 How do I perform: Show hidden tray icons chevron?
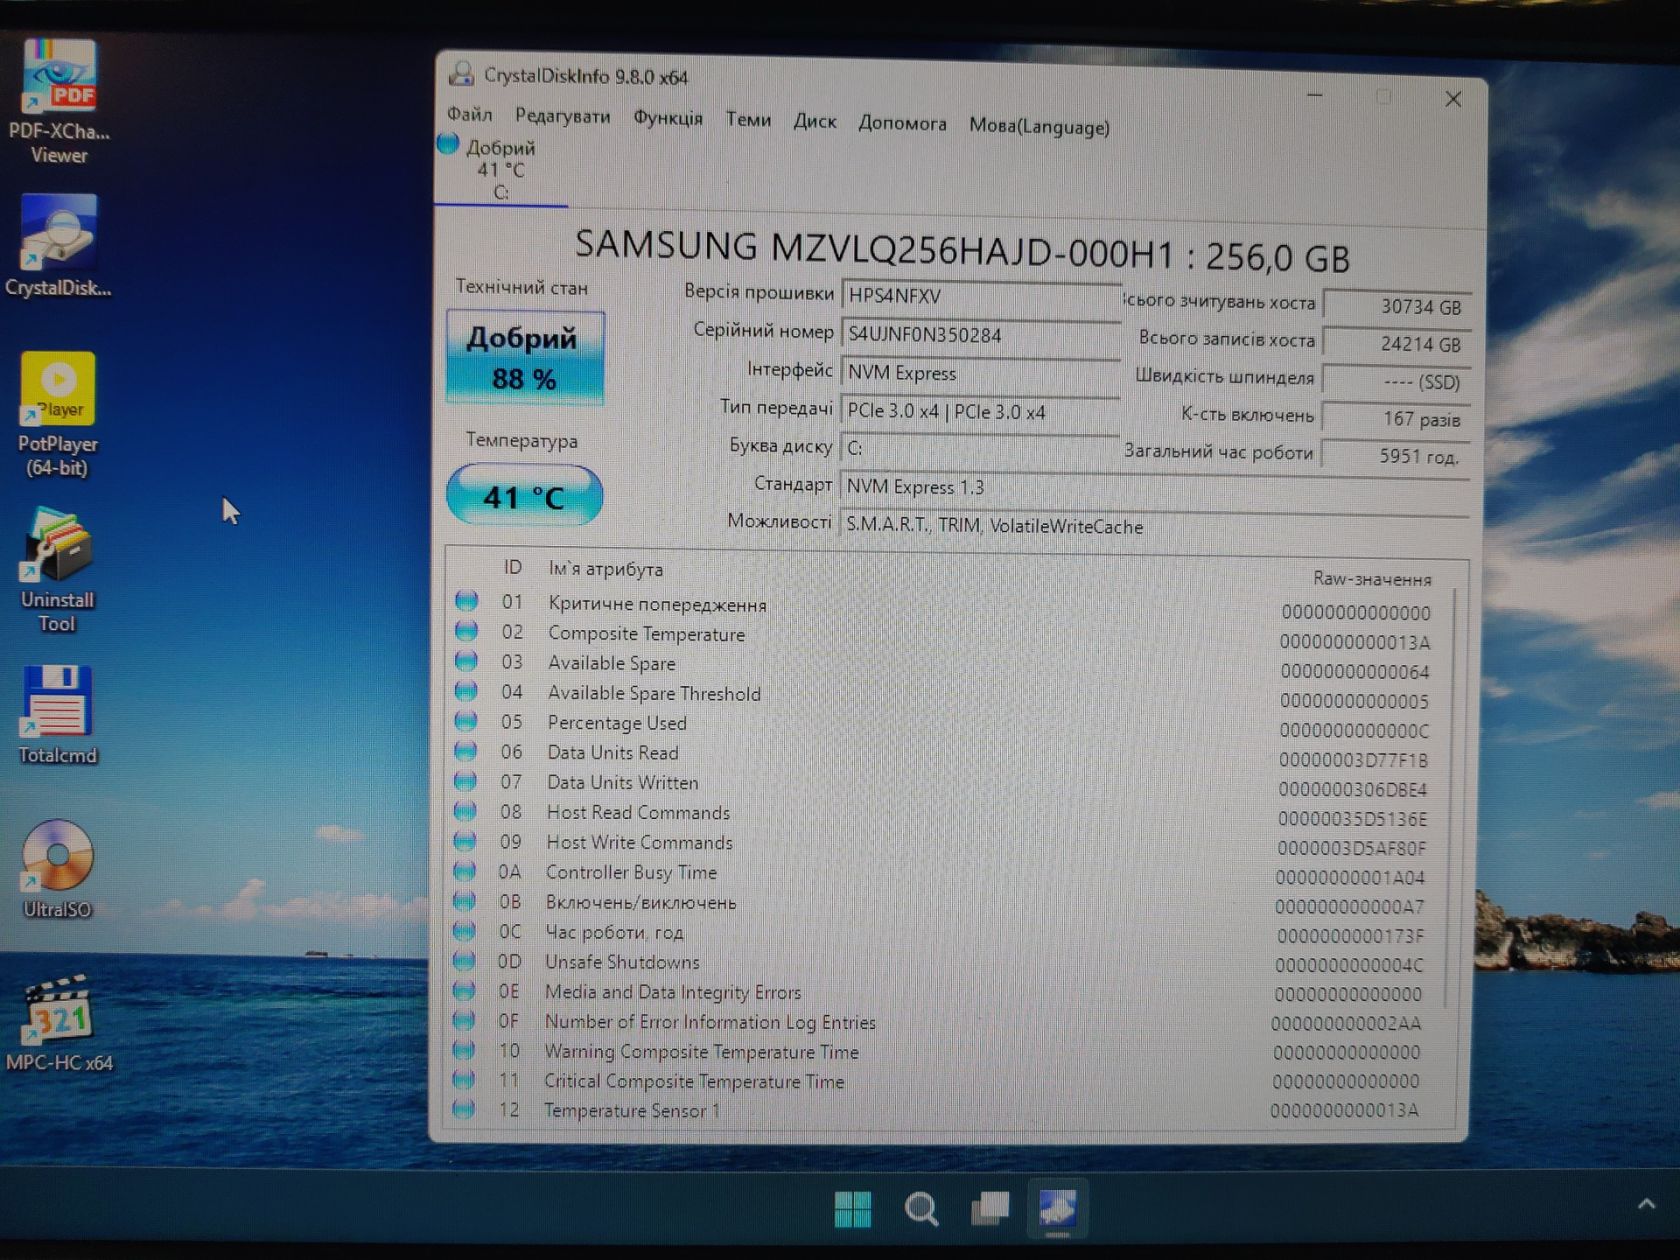click(x=1645, y=1205)
